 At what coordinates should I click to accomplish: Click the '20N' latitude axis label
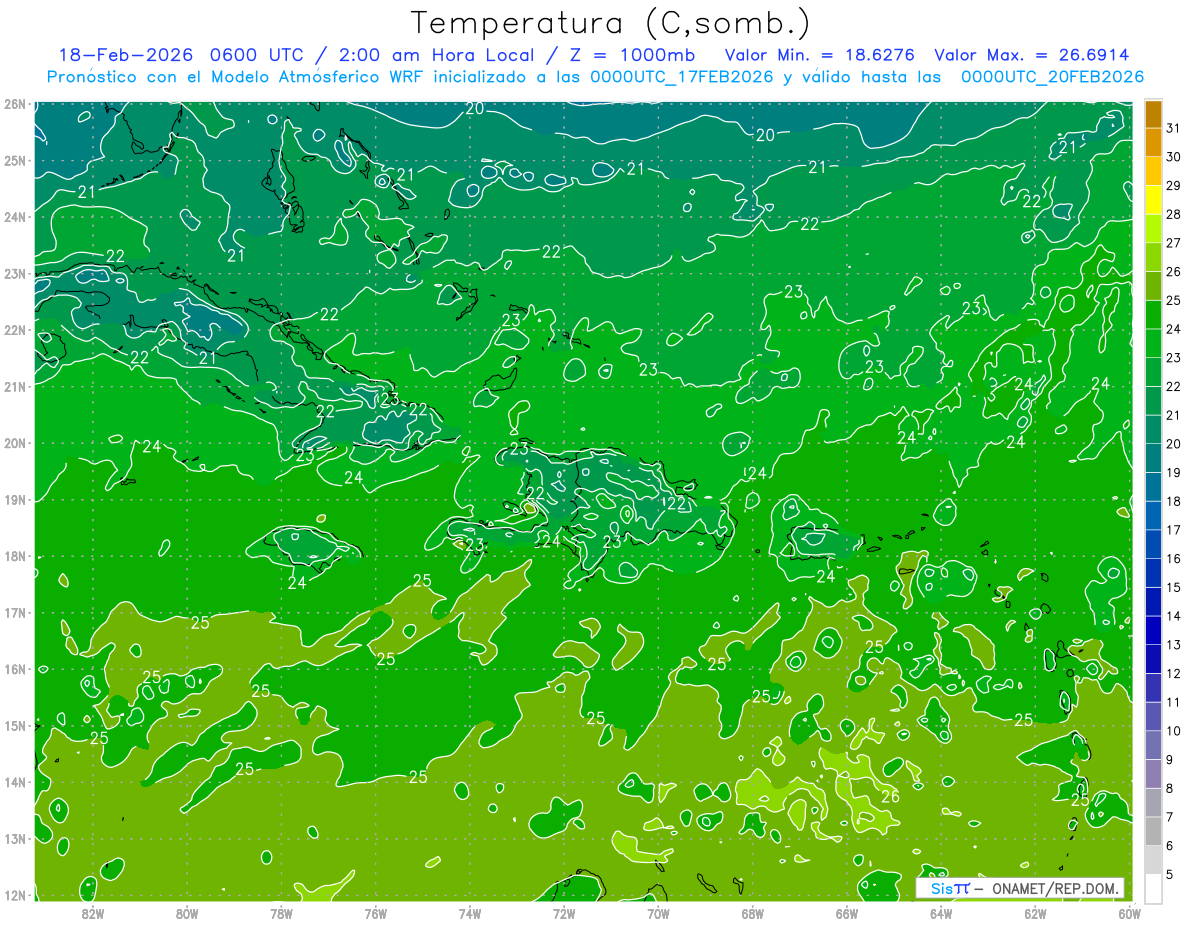point(15,443)
